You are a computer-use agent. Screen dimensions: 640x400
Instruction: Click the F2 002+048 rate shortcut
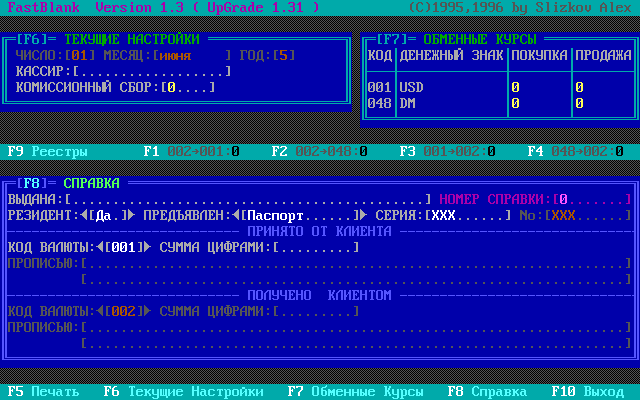(x=320, y=152)
